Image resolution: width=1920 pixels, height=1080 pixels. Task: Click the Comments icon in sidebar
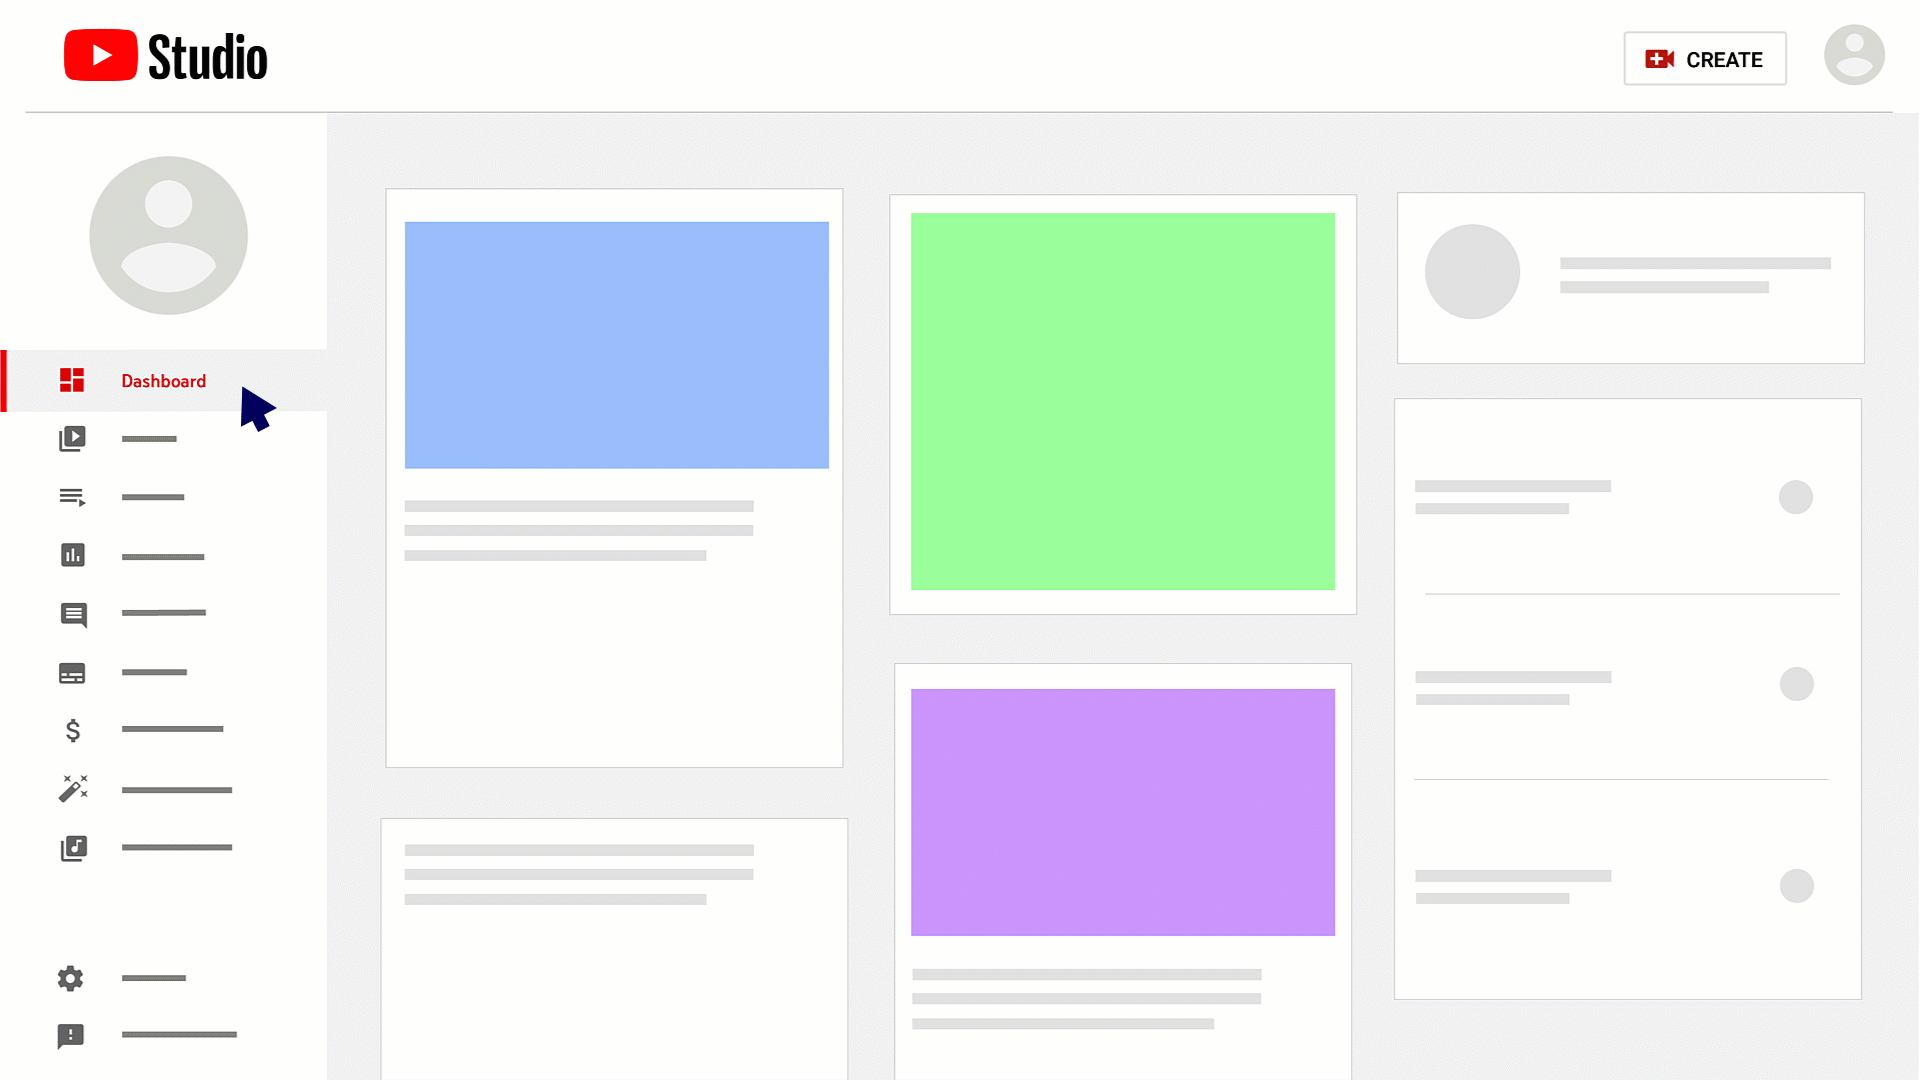click(x=73, y=613)
